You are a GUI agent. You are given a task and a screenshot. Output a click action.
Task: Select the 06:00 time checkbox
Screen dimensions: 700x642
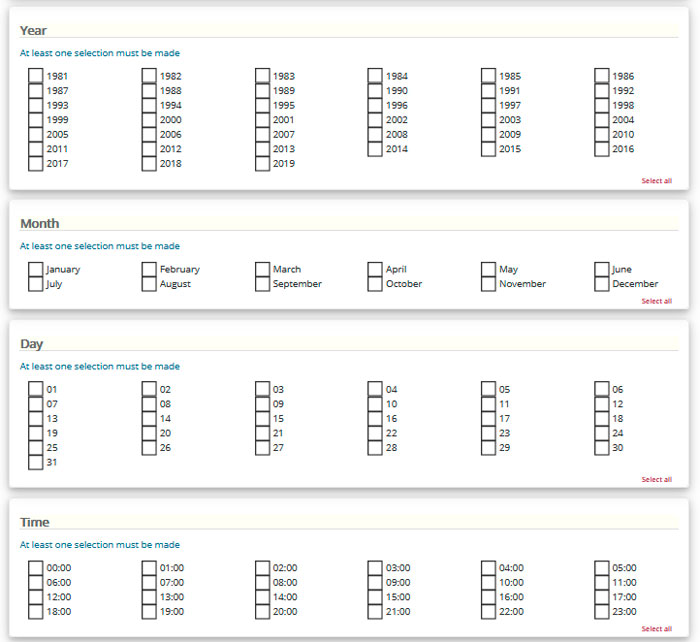click(x=36, y=582)
